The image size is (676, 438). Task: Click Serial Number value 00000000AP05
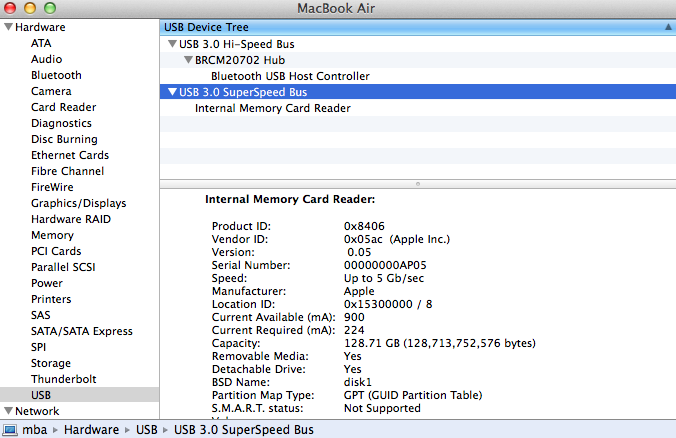coord(385,265)
